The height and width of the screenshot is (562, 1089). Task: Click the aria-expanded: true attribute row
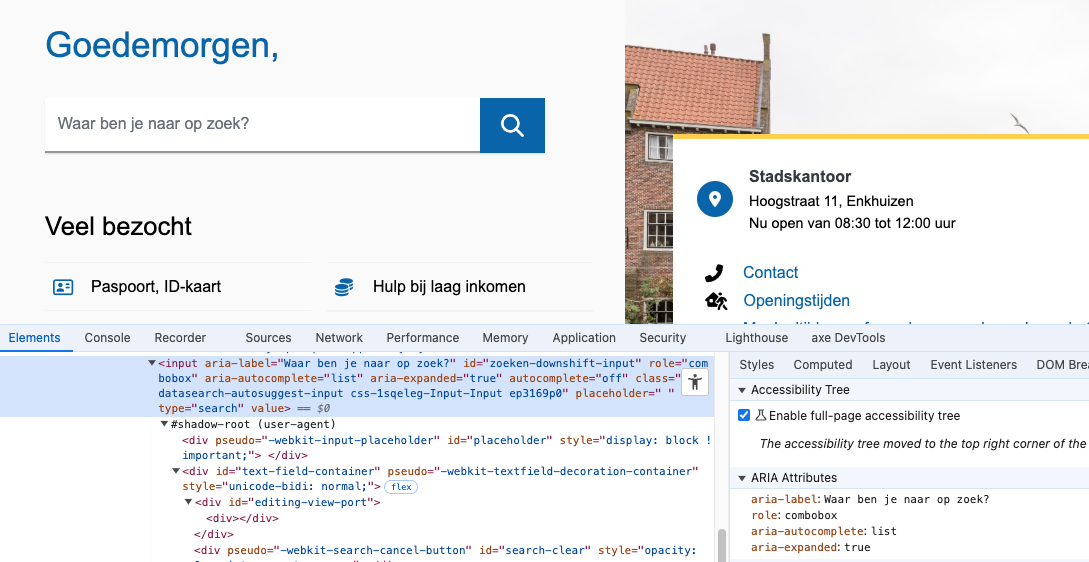(810, 547)
